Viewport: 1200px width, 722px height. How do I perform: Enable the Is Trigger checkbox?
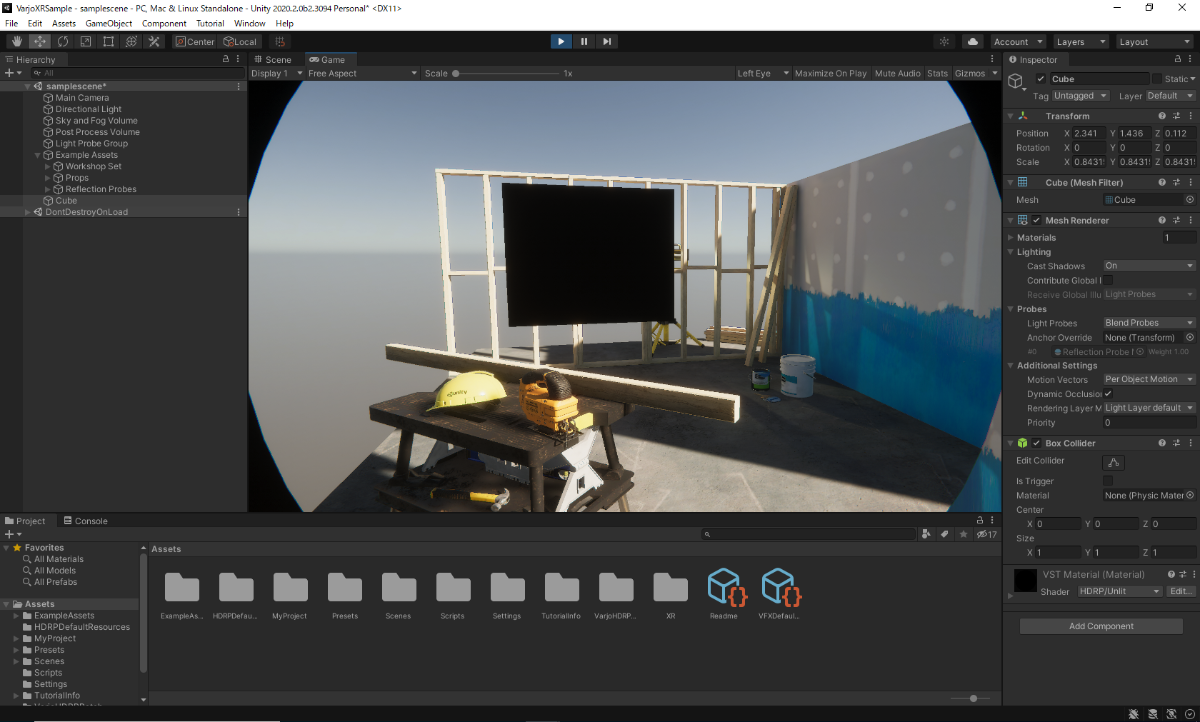(1108, 481)
